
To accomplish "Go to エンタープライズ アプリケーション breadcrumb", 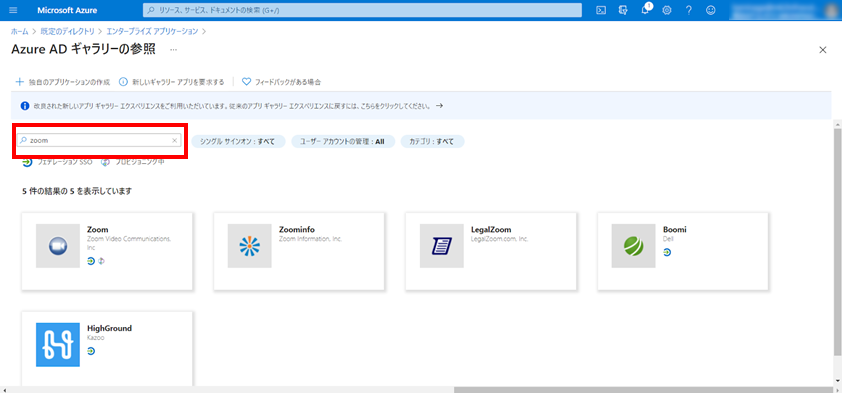I will pos(153,32).
